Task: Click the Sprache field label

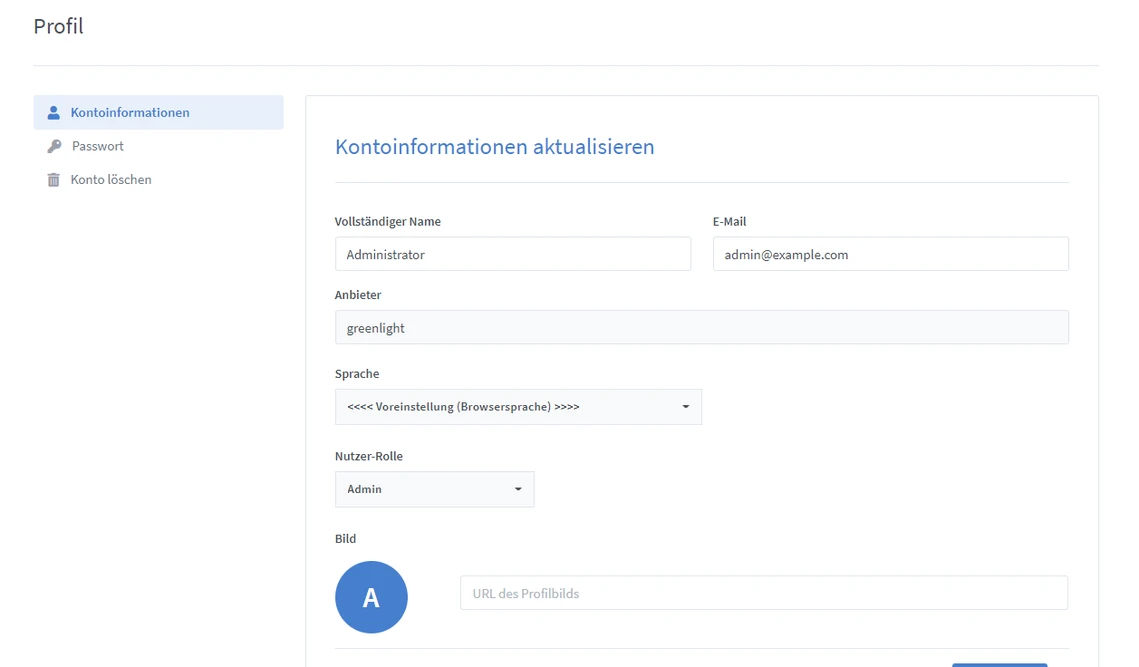Action: click(x=357, y=373)
